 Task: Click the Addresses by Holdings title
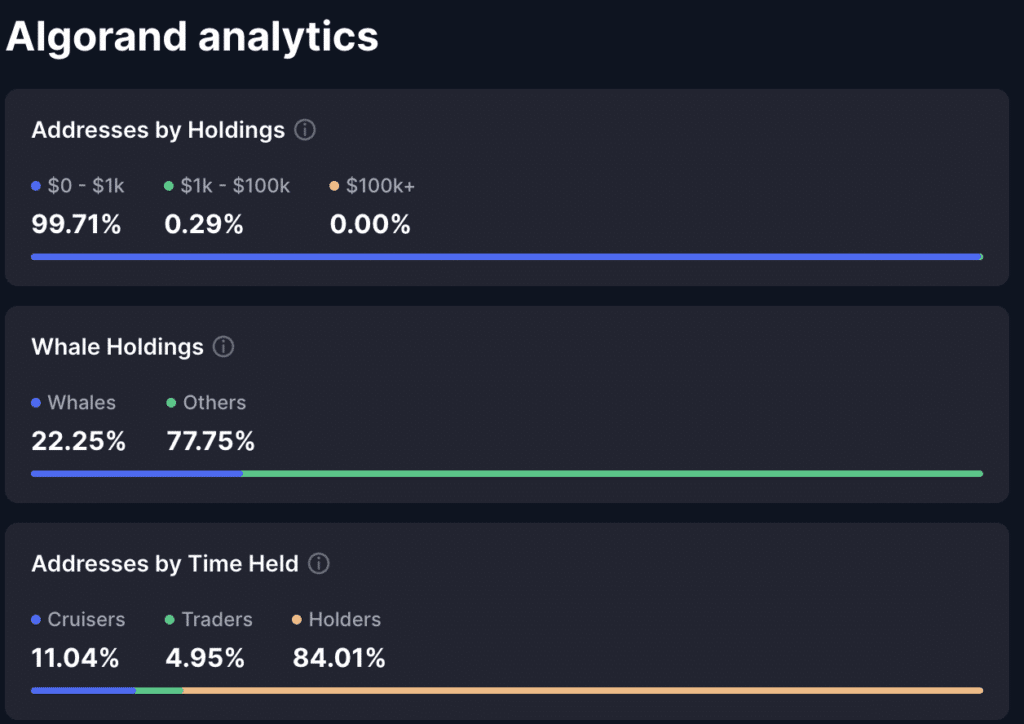(158, 130)
